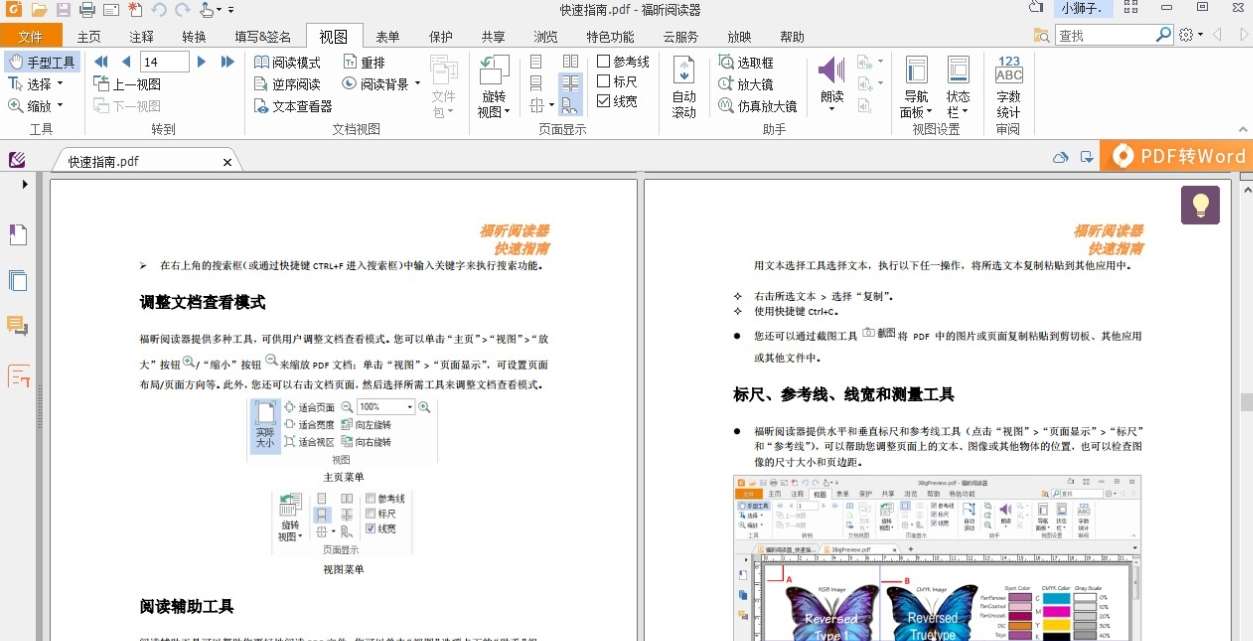The image size is (1253, 641).
Task: Click the magnifier search icon in 查找 box
Action: [x=1164, y=35]
